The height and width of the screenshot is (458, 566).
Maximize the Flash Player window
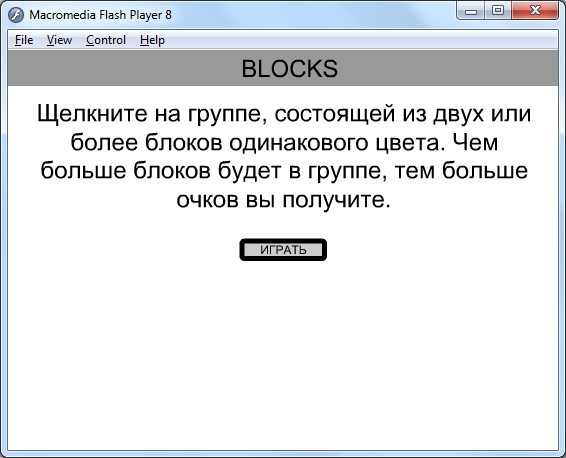point(498,11)
